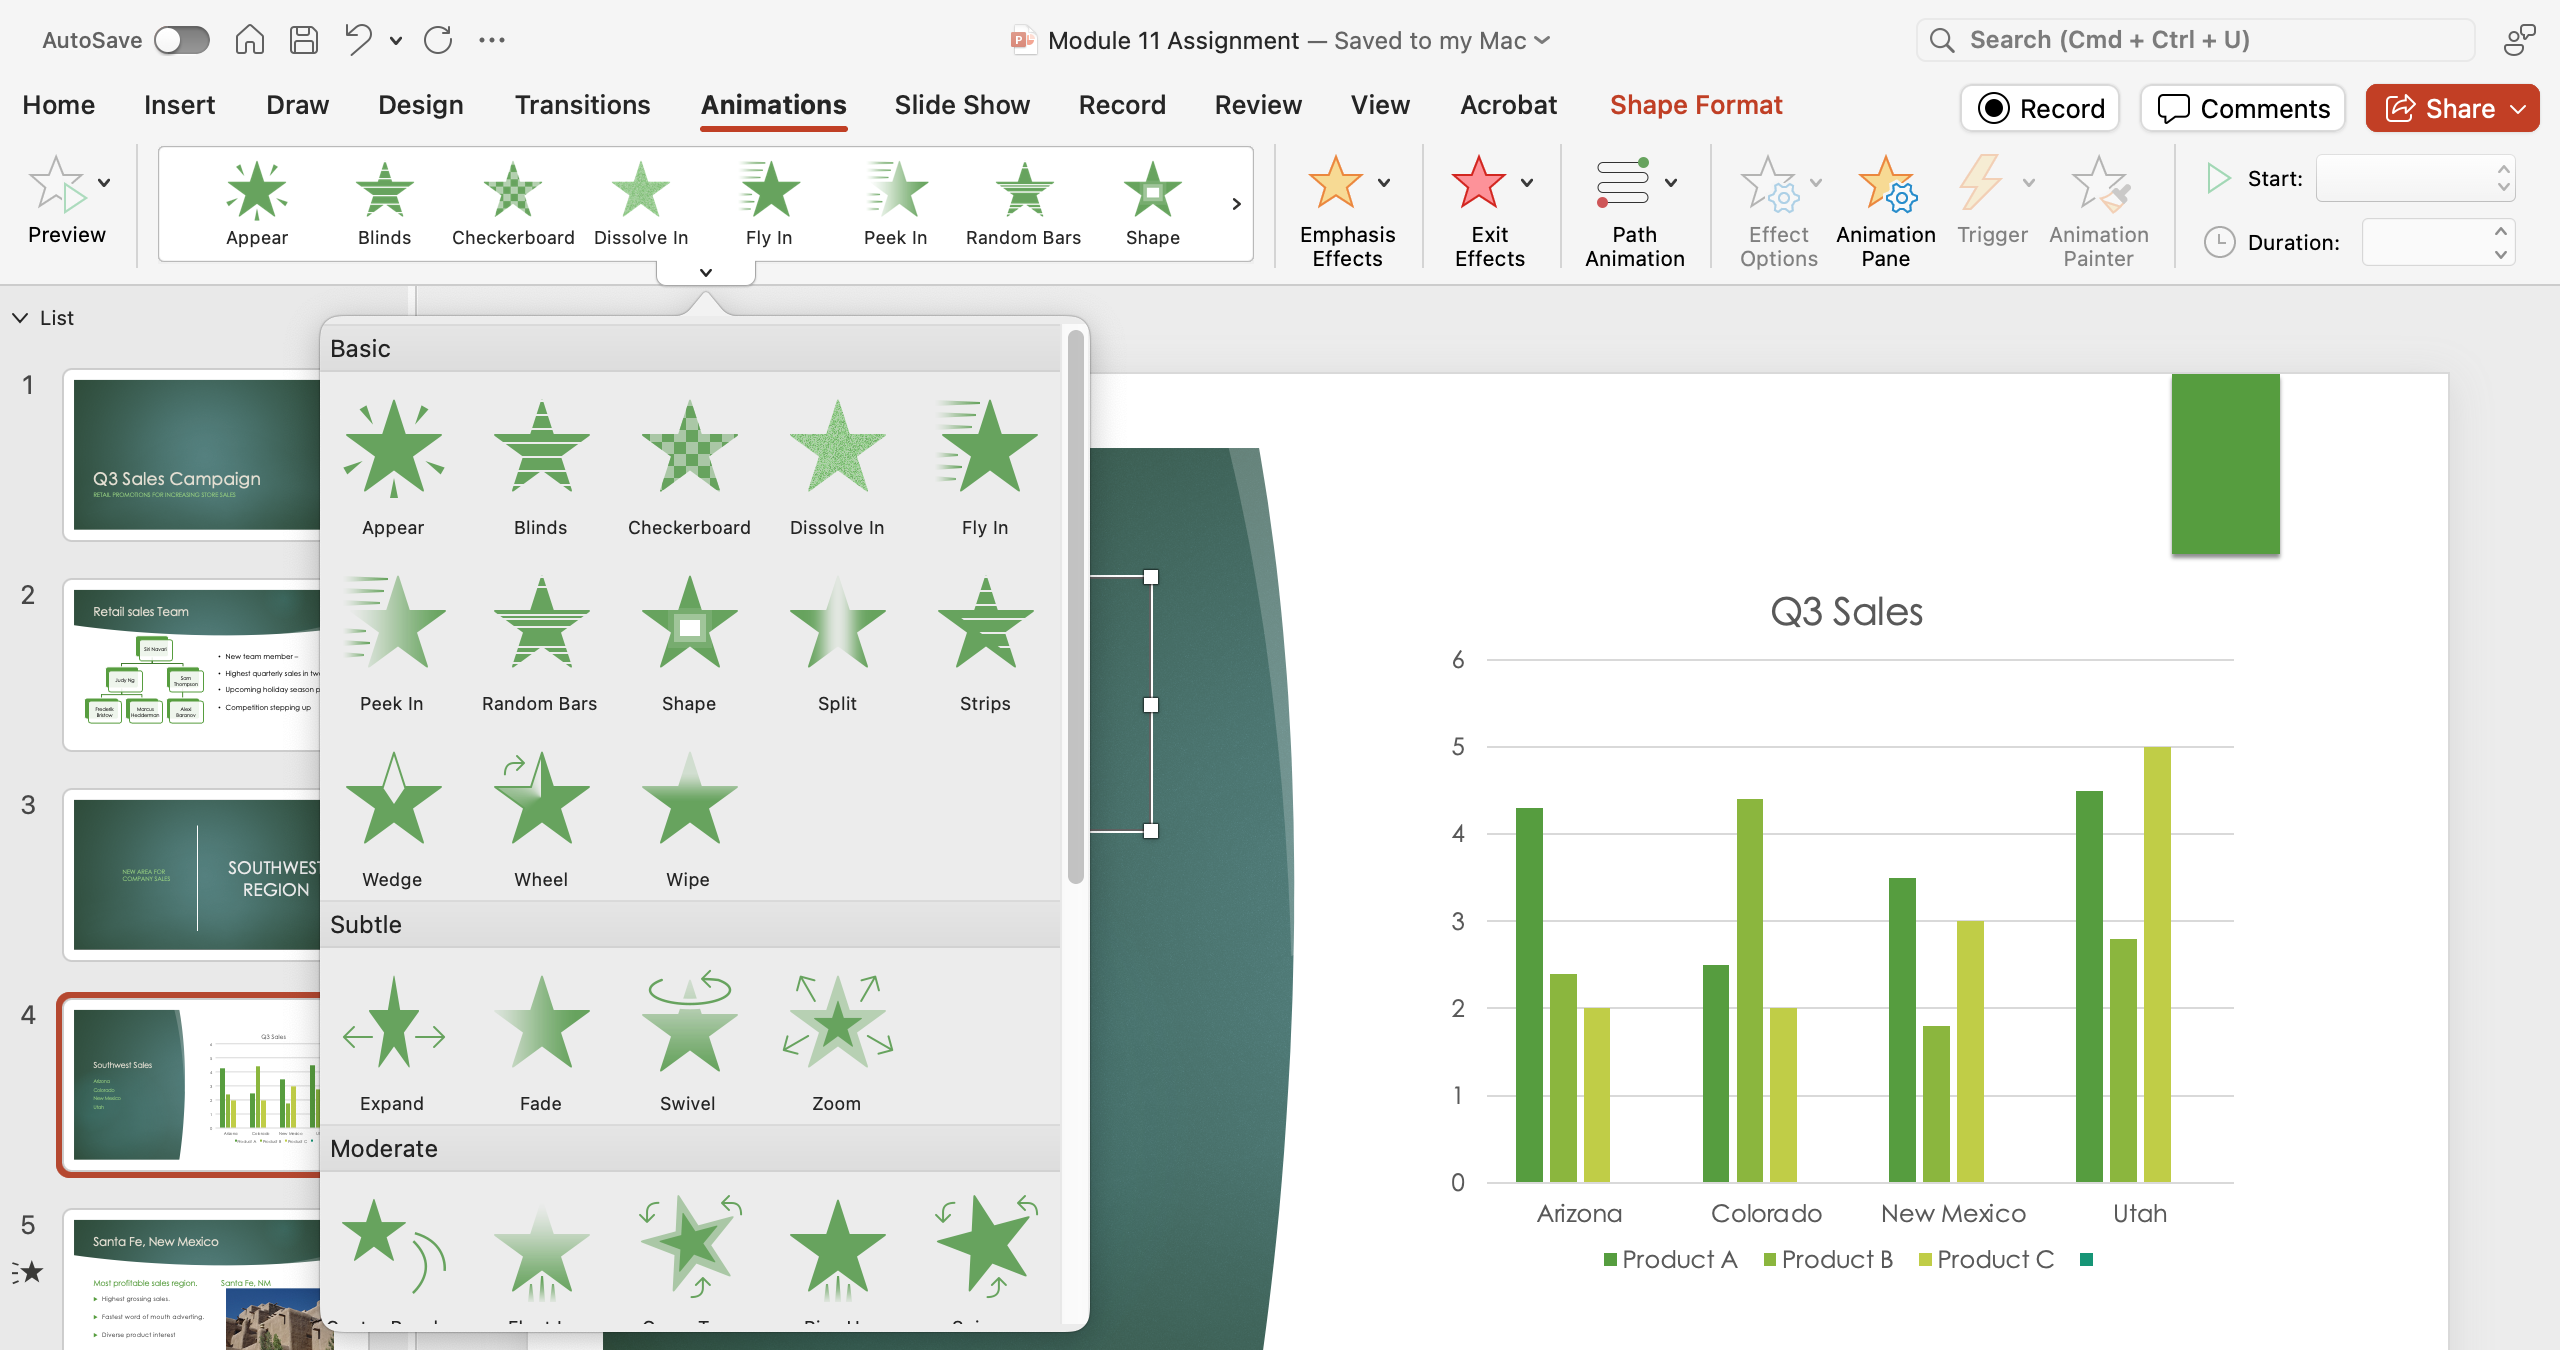
Task: Click the Product A legend swatch
Action: 1610,1260
